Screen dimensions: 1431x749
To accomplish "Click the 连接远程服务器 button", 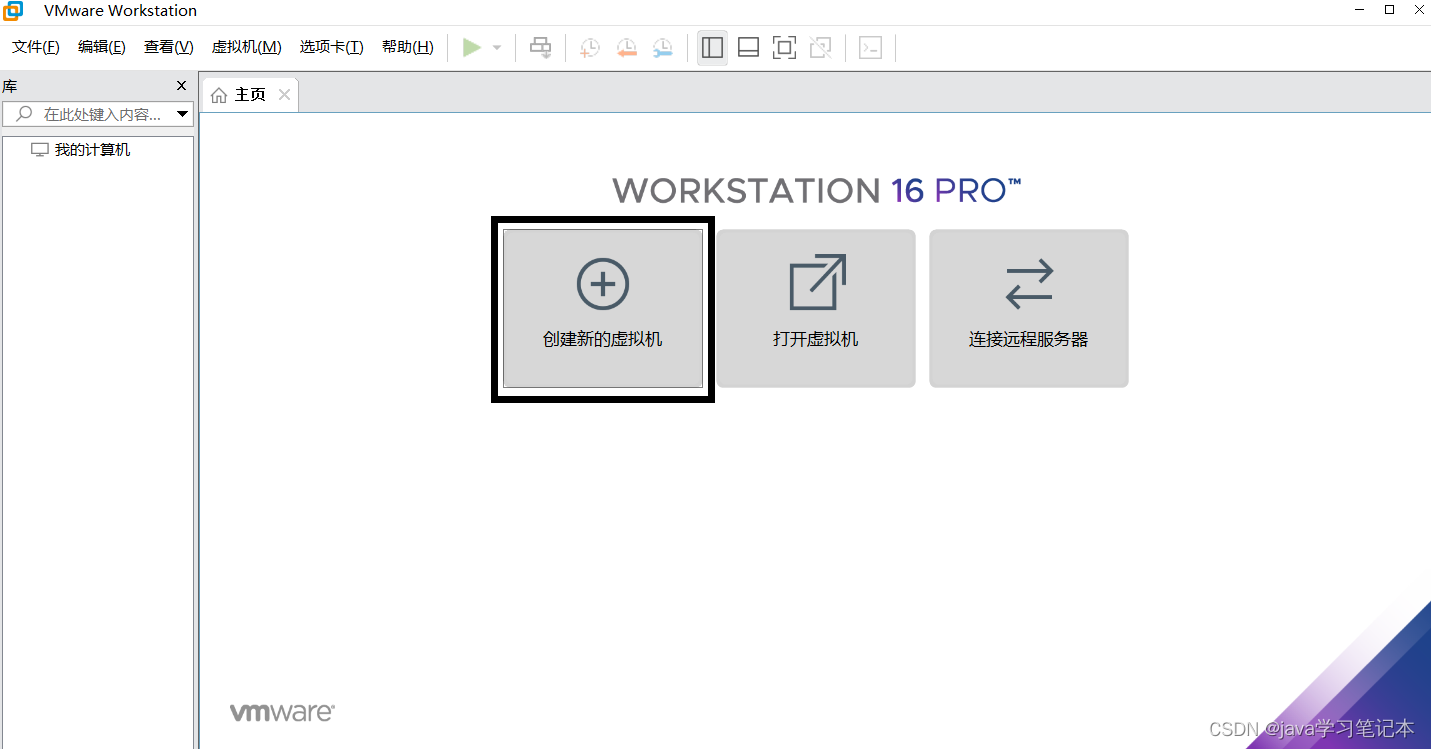I will click(x=1029, y=308).
